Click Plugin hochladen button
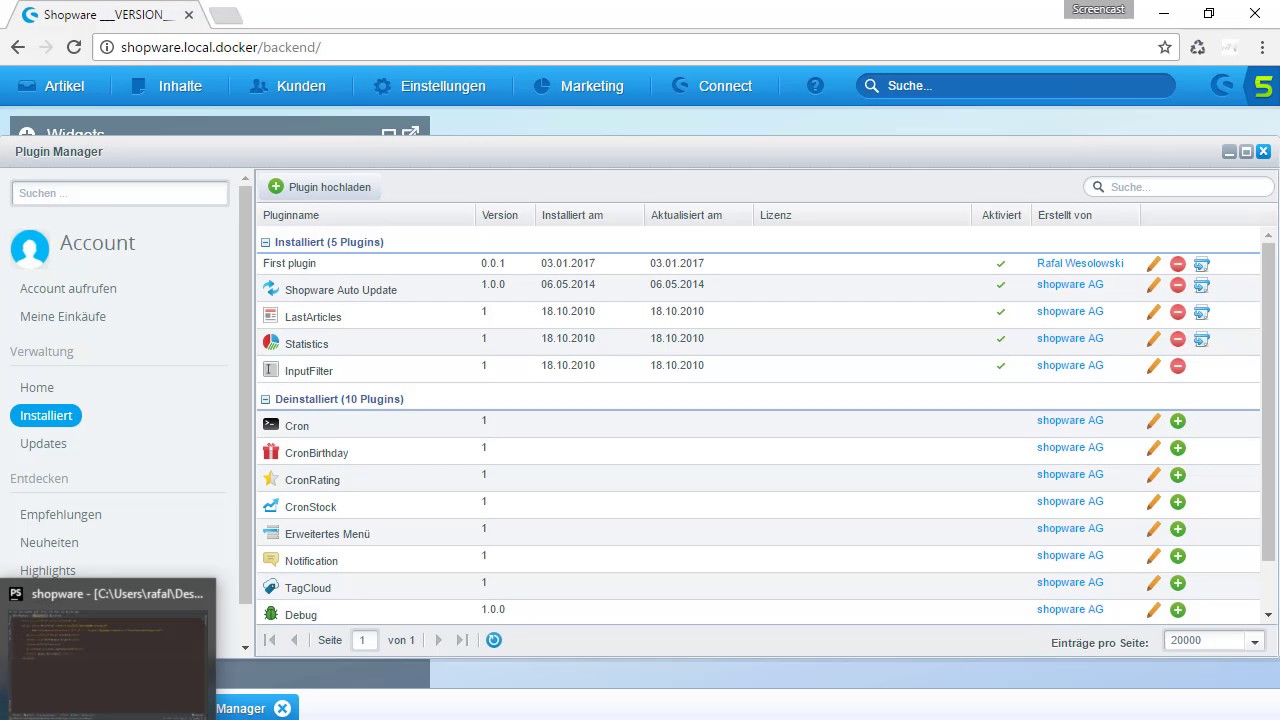Screen dimensions: 1280x720 click(x=320, y=187)
